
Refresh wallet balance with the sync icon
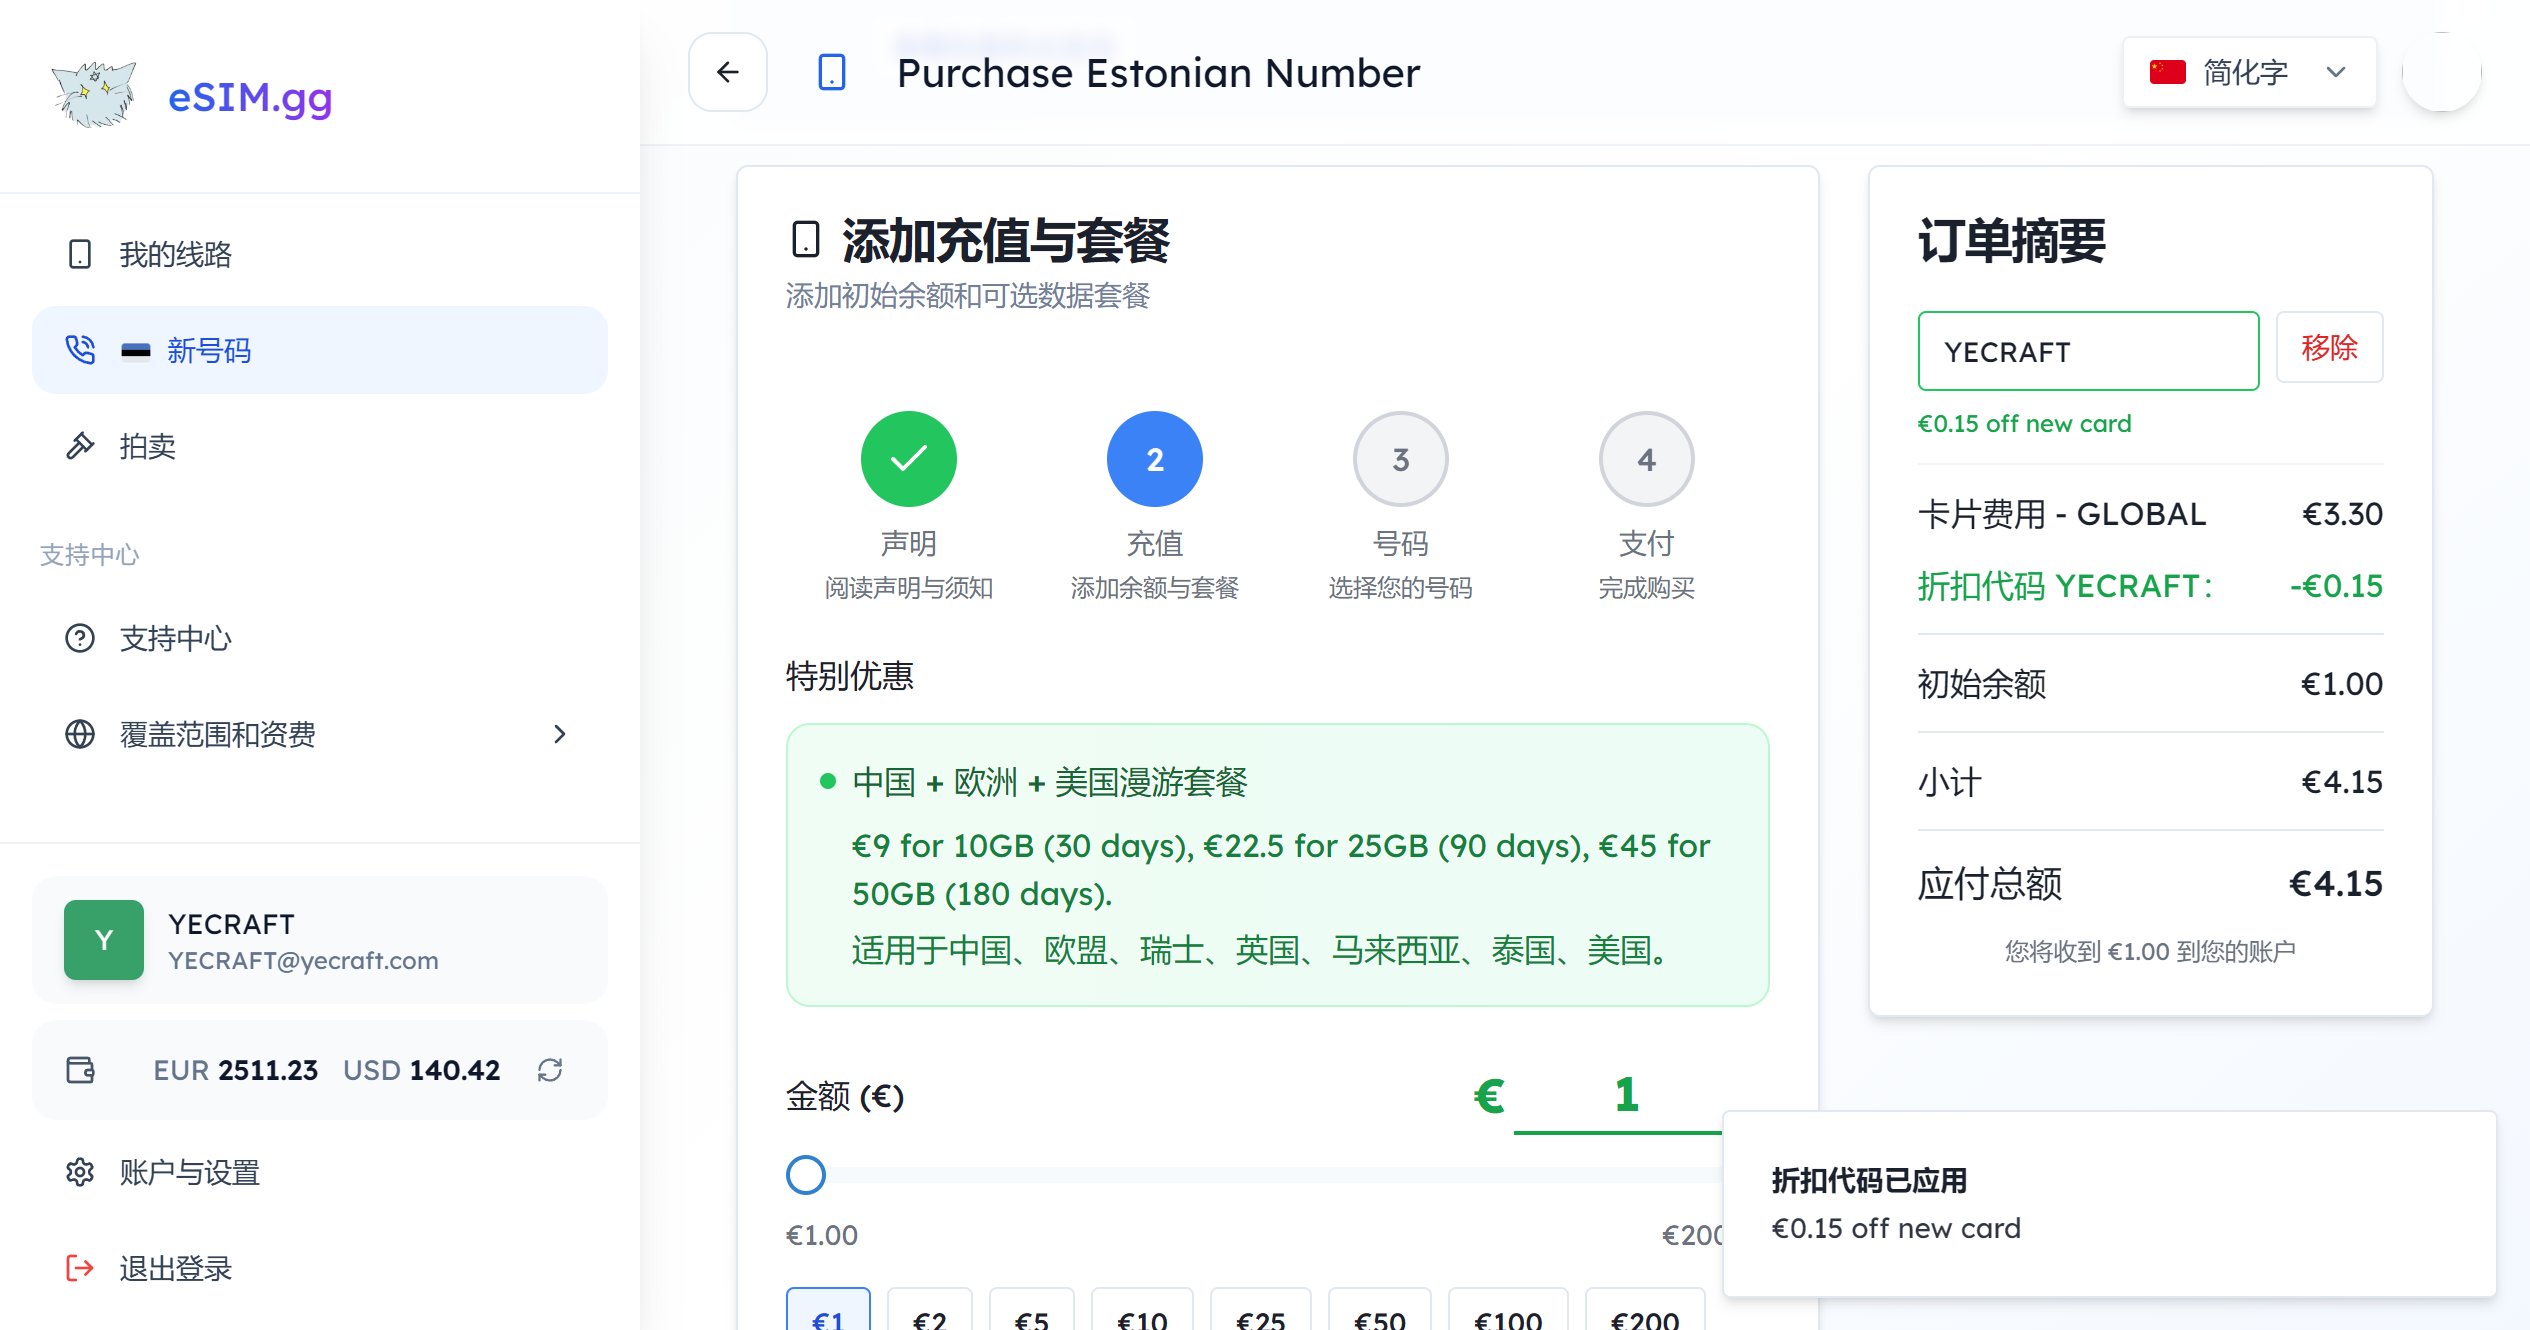point(550,1070)
